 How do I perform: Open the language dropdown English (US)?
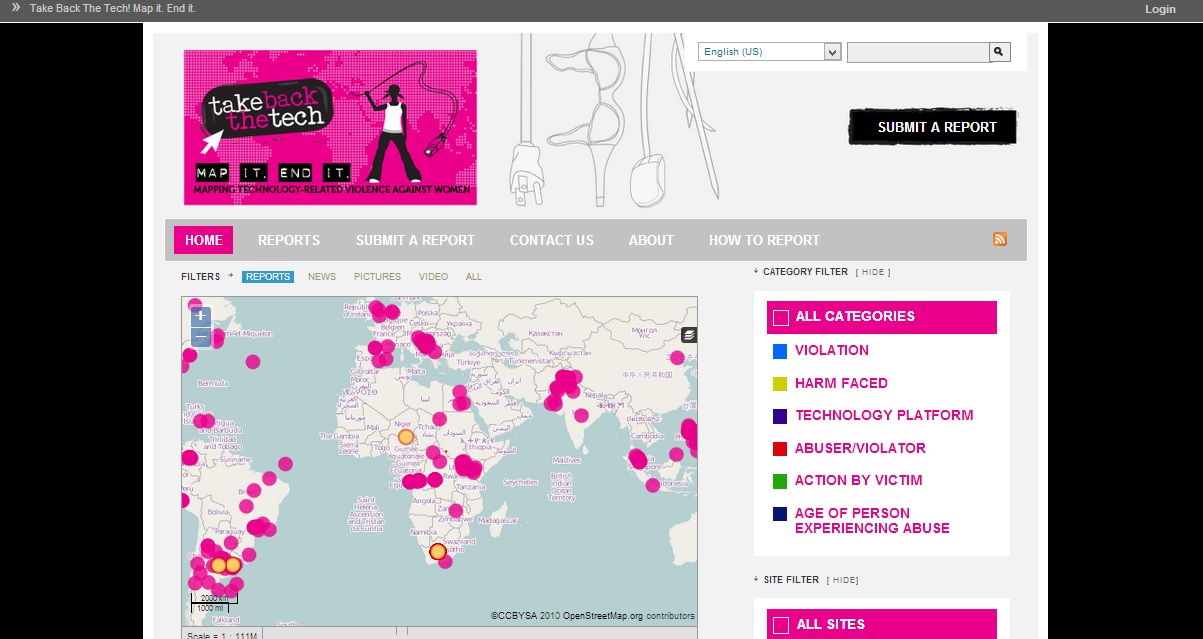coord(769,52)
